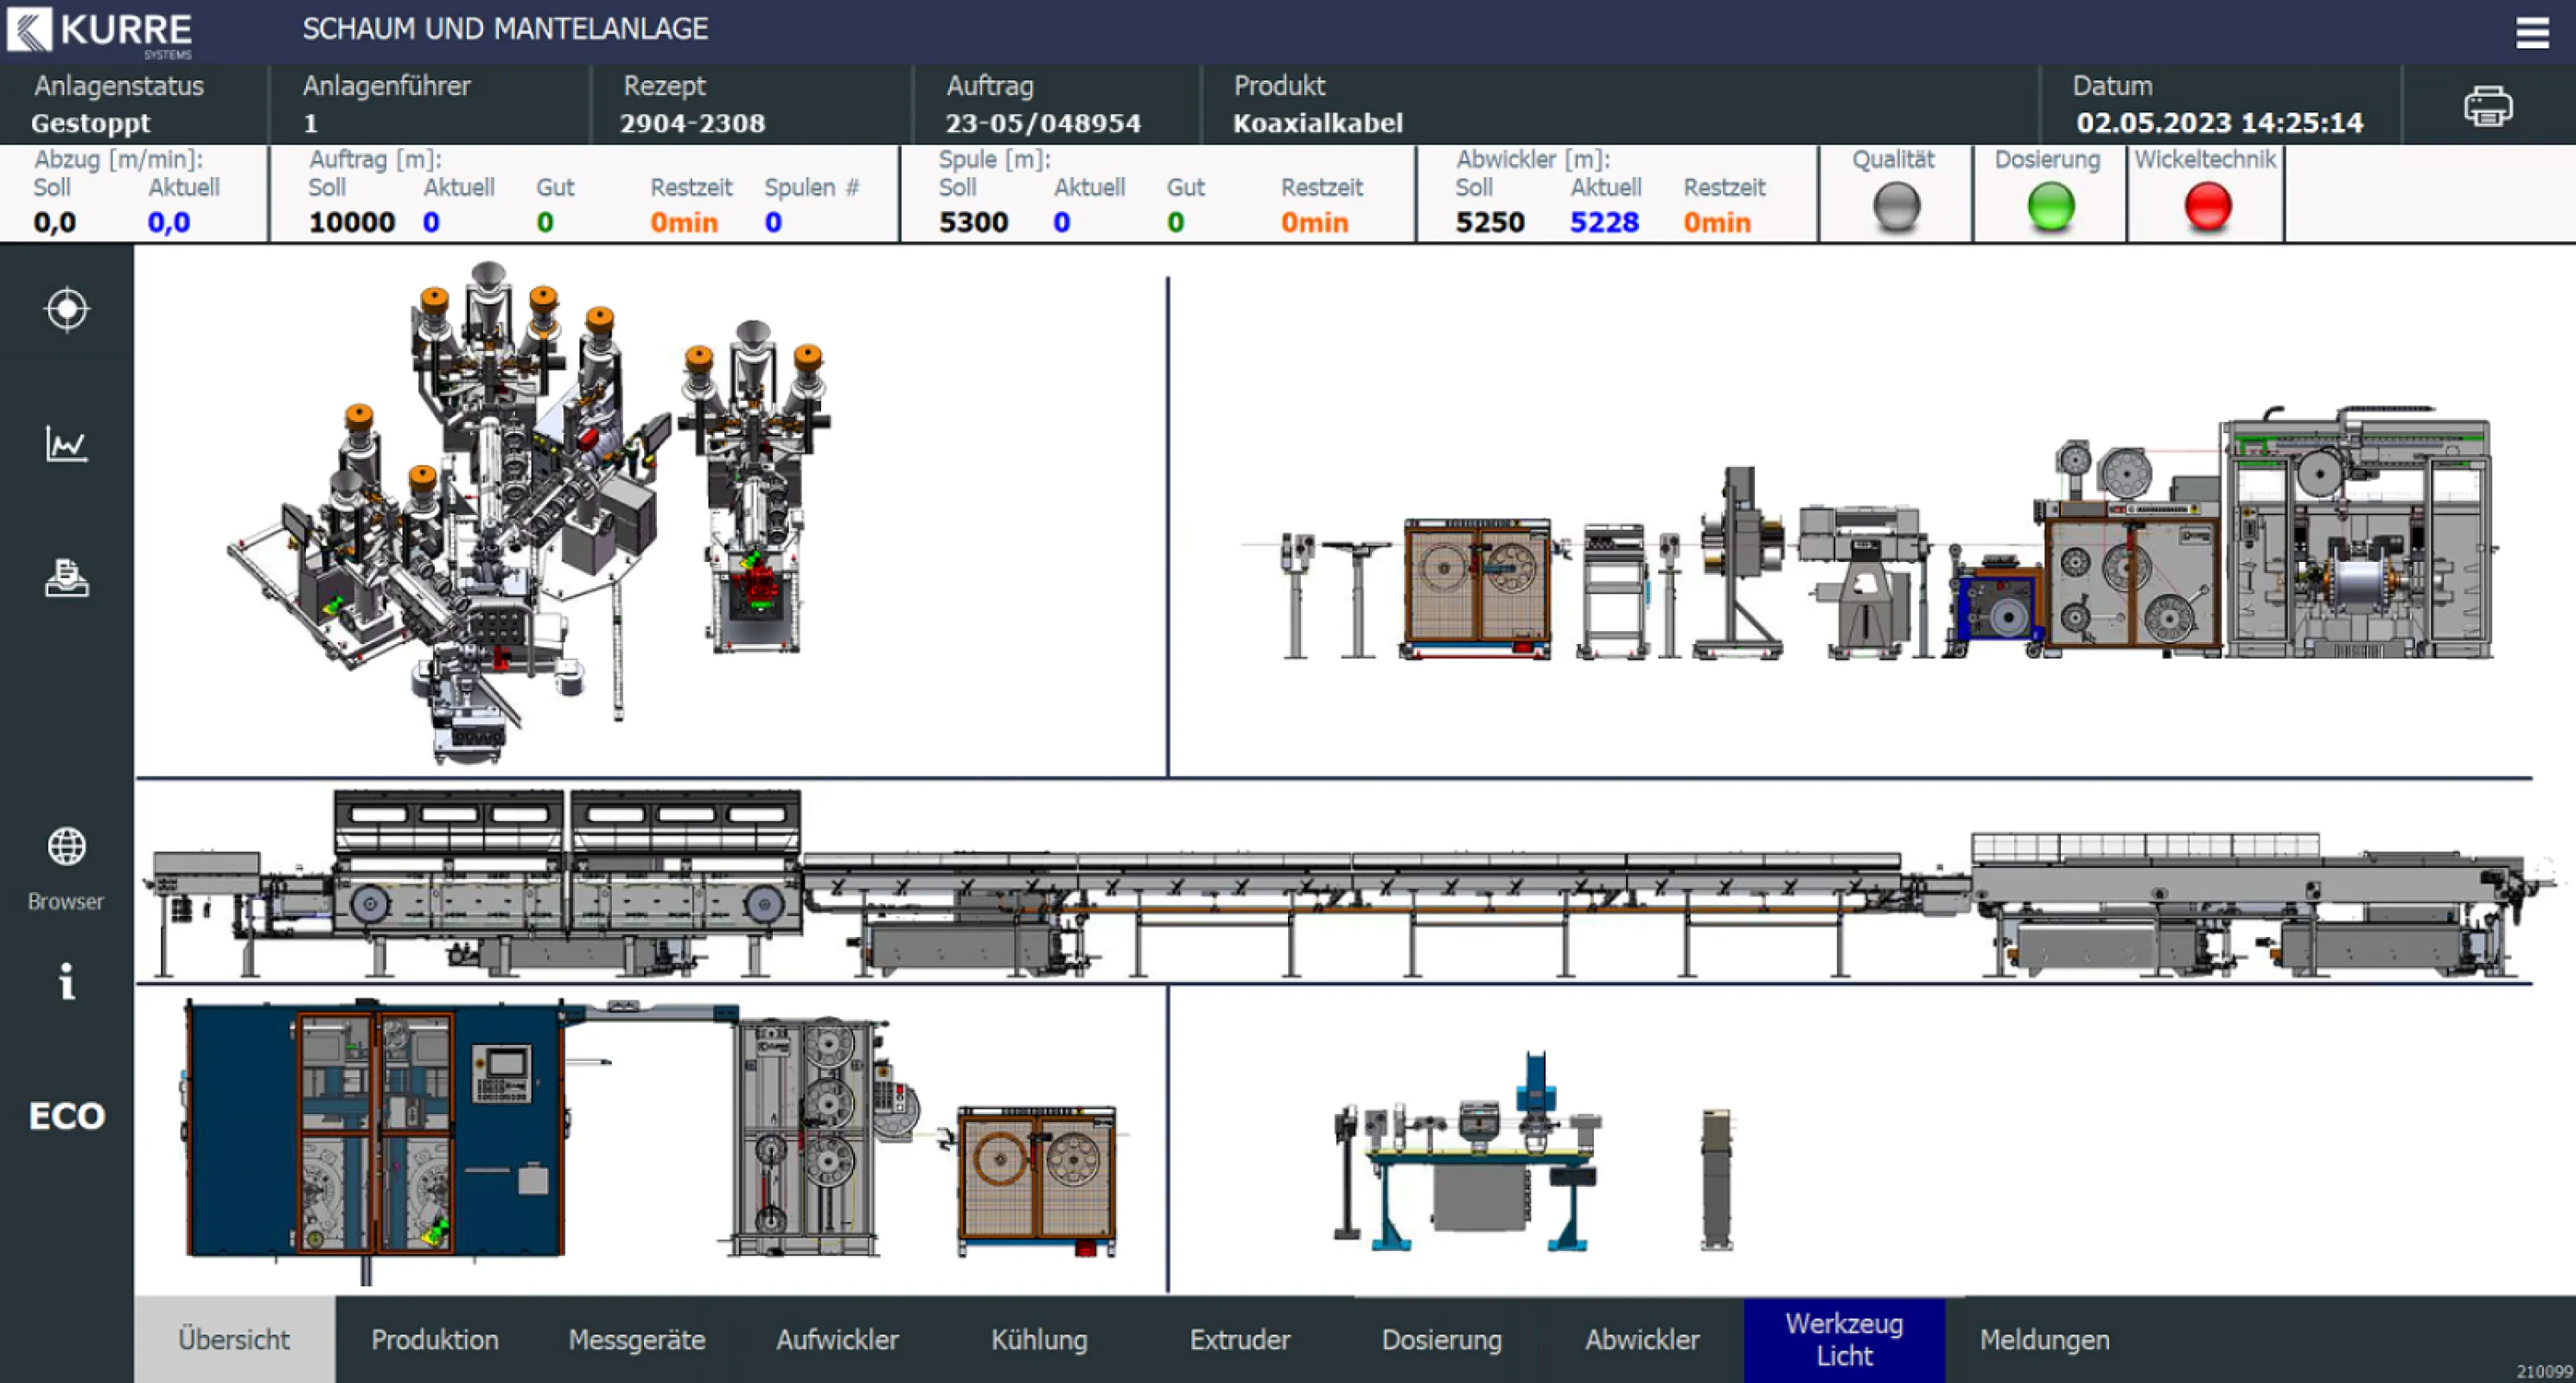Open the hamburger menu top right

(x=2533, y=31)
